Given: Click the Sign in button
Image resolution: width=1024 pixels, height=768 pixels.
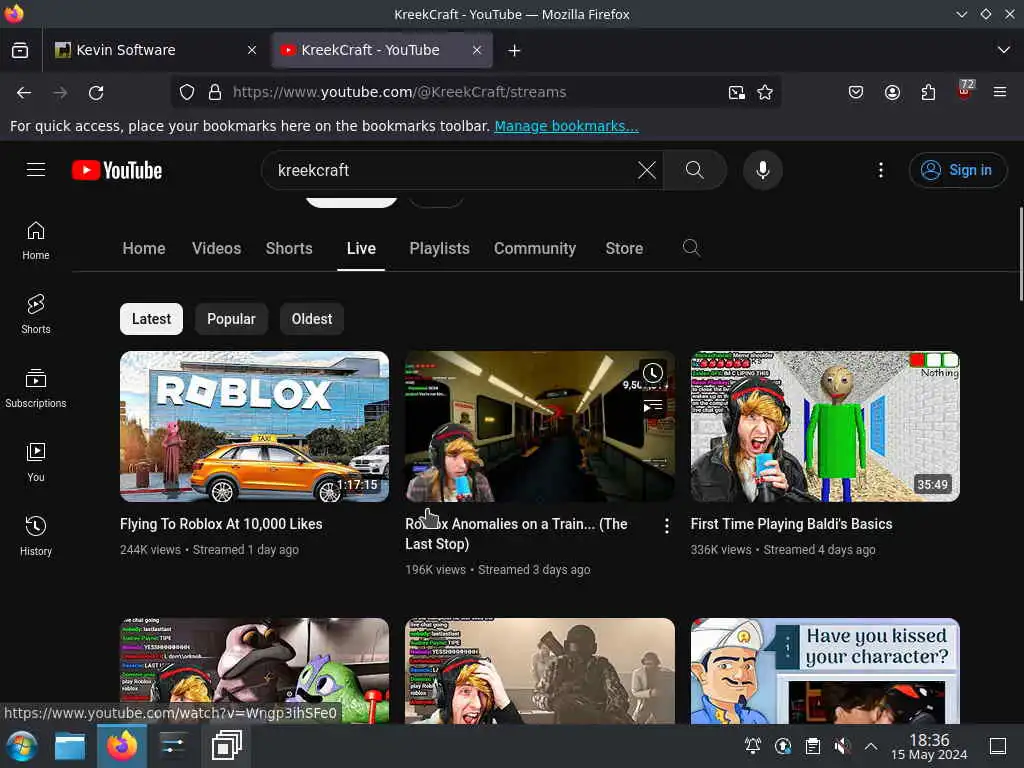Looking at the screenshot, I should pyautogui.click(x=957, y=170).
